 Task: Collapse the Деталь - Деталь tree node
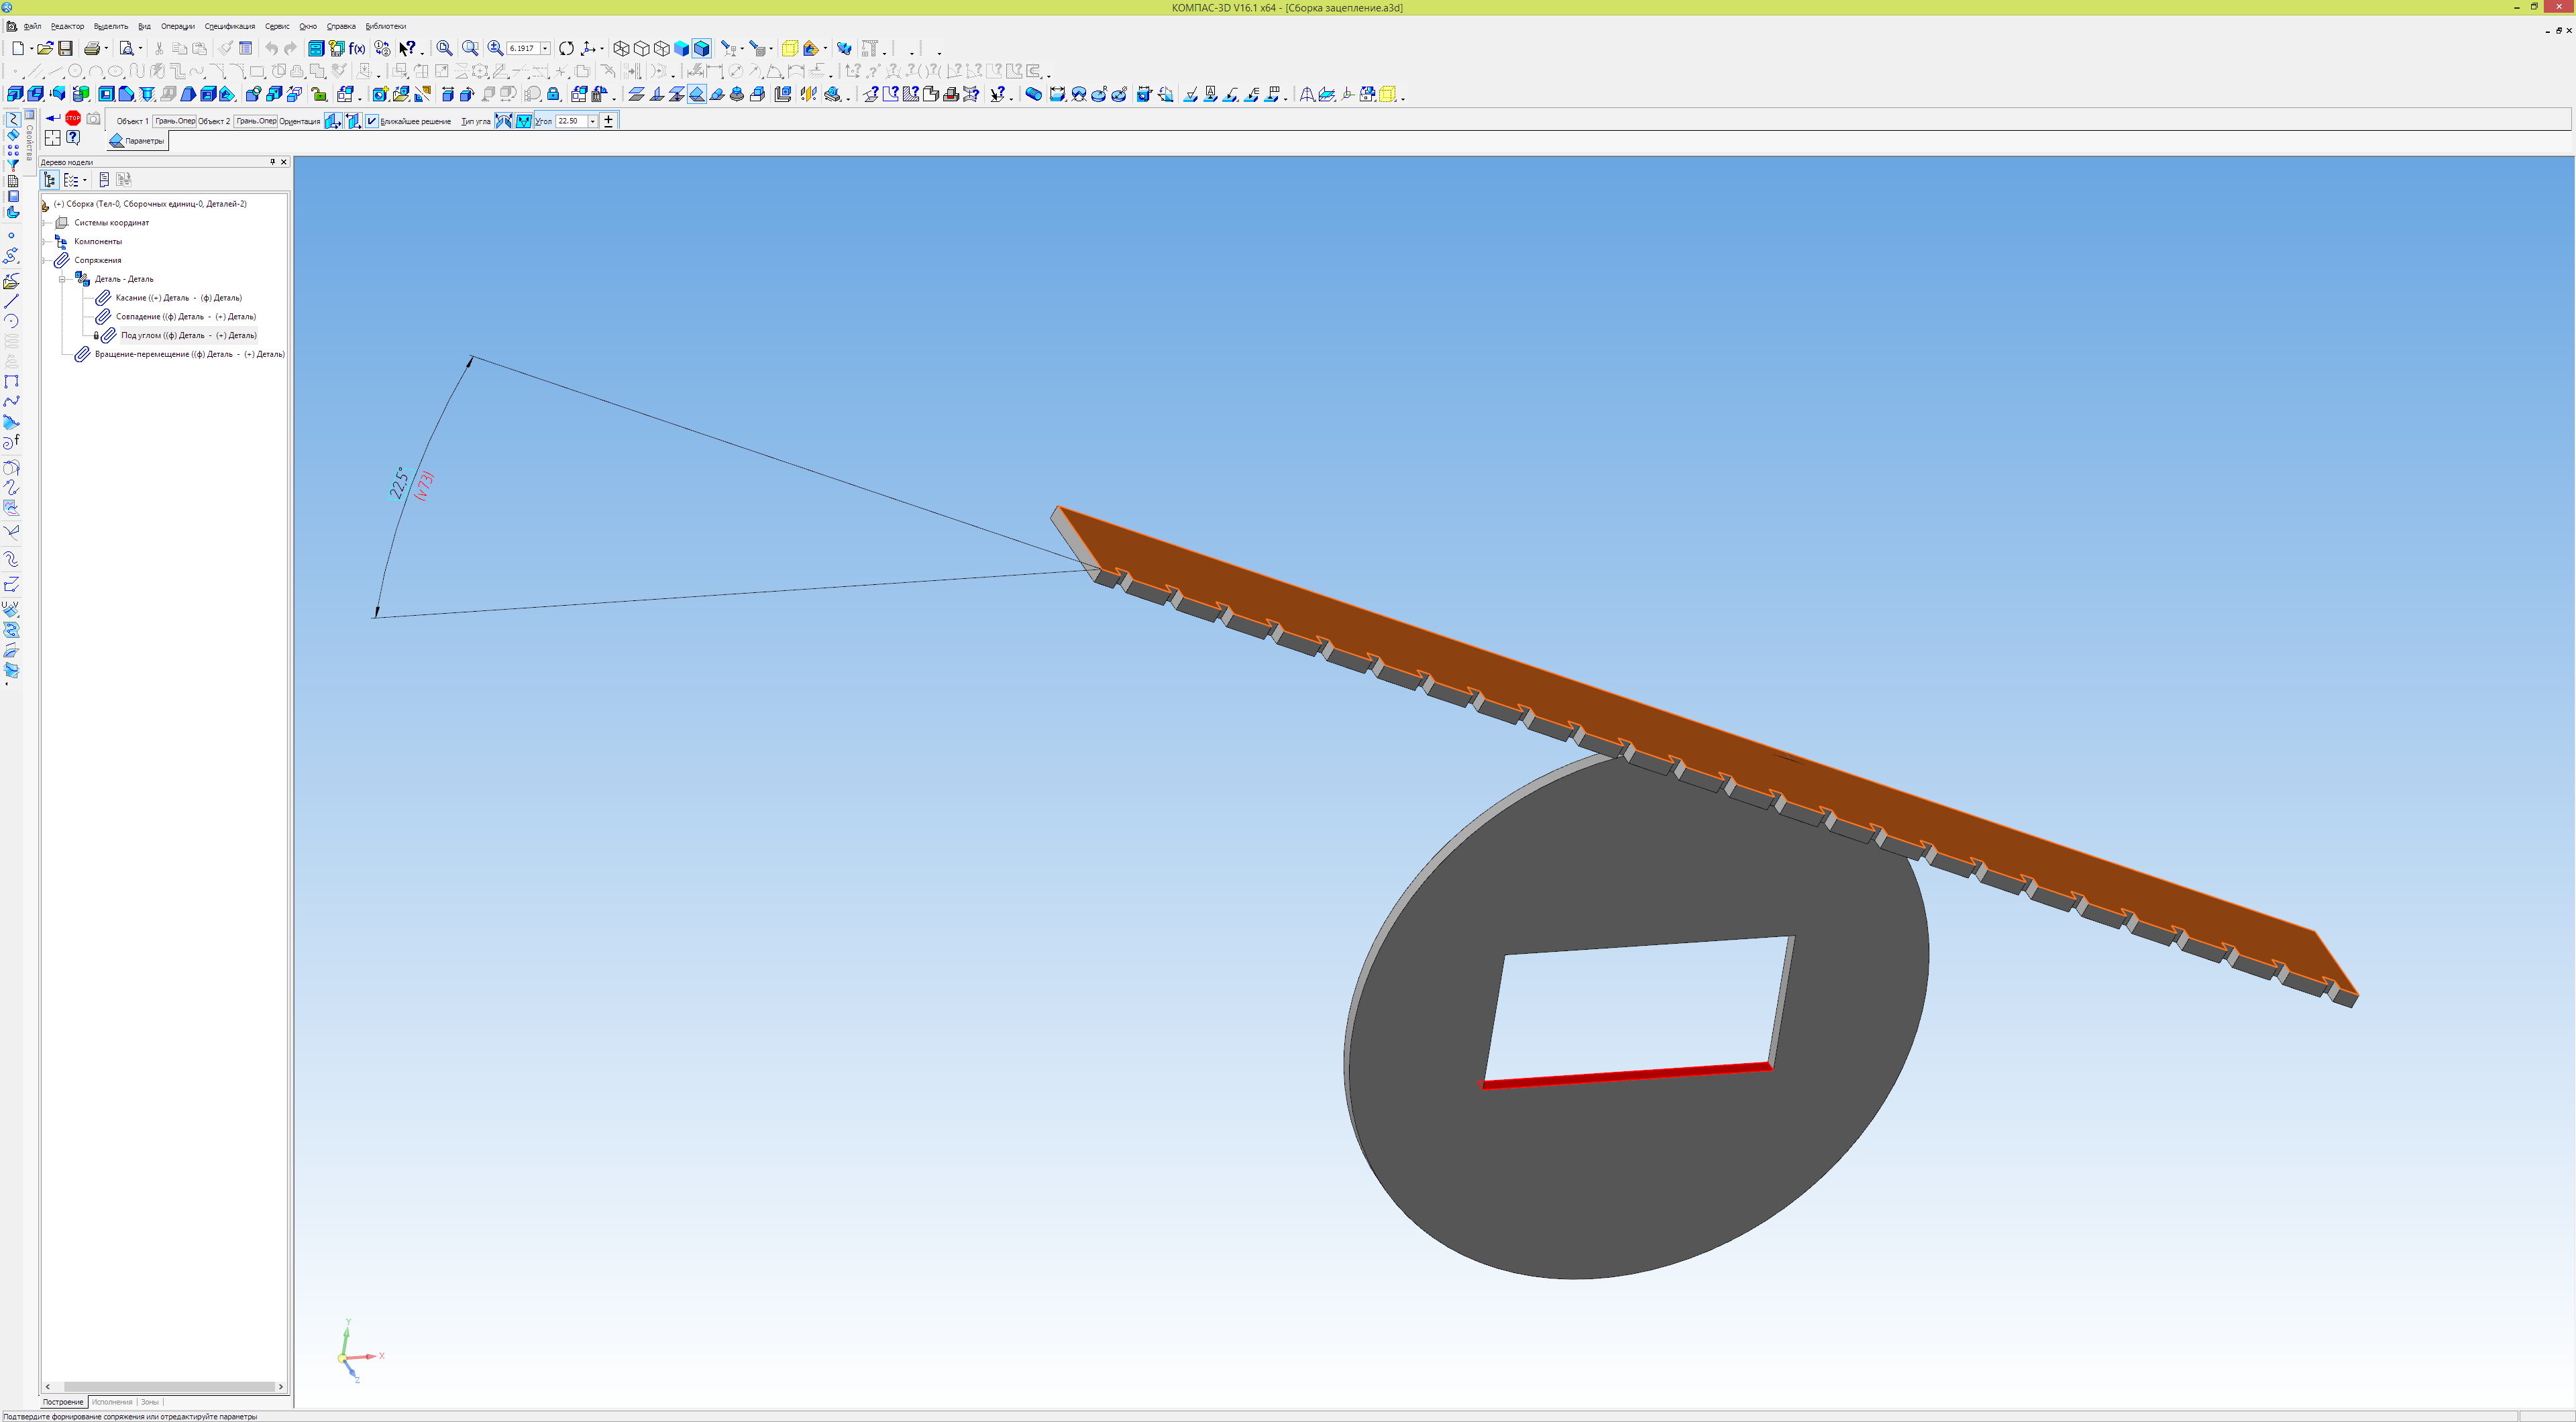tap(62, 279)
